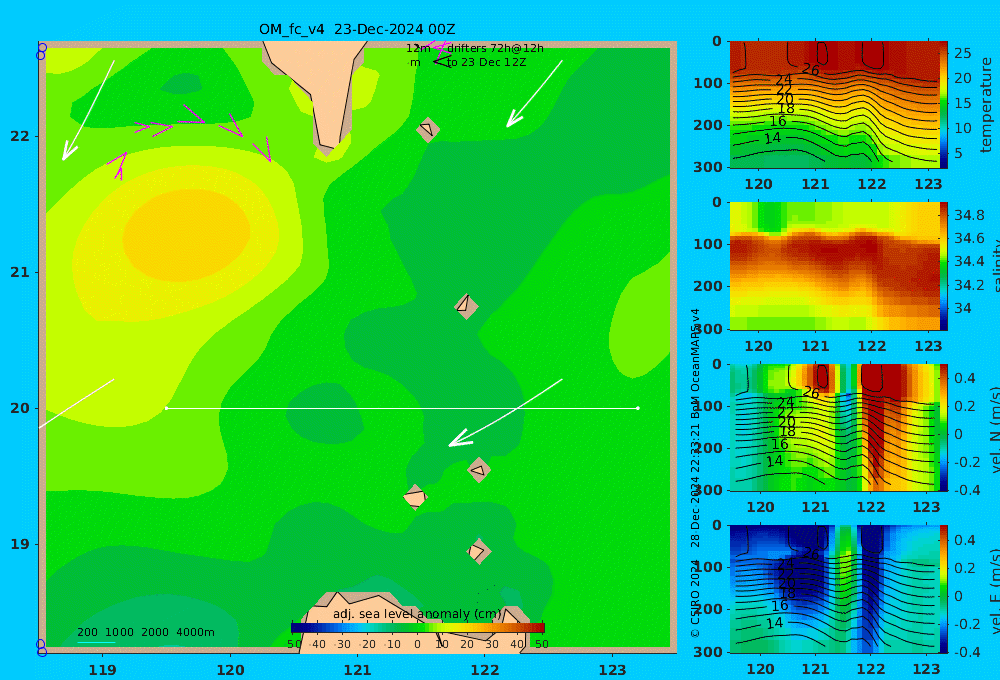1000x680 pixels.
Task: Click latitude label '20' on the map axis
Action: point(20,408)
